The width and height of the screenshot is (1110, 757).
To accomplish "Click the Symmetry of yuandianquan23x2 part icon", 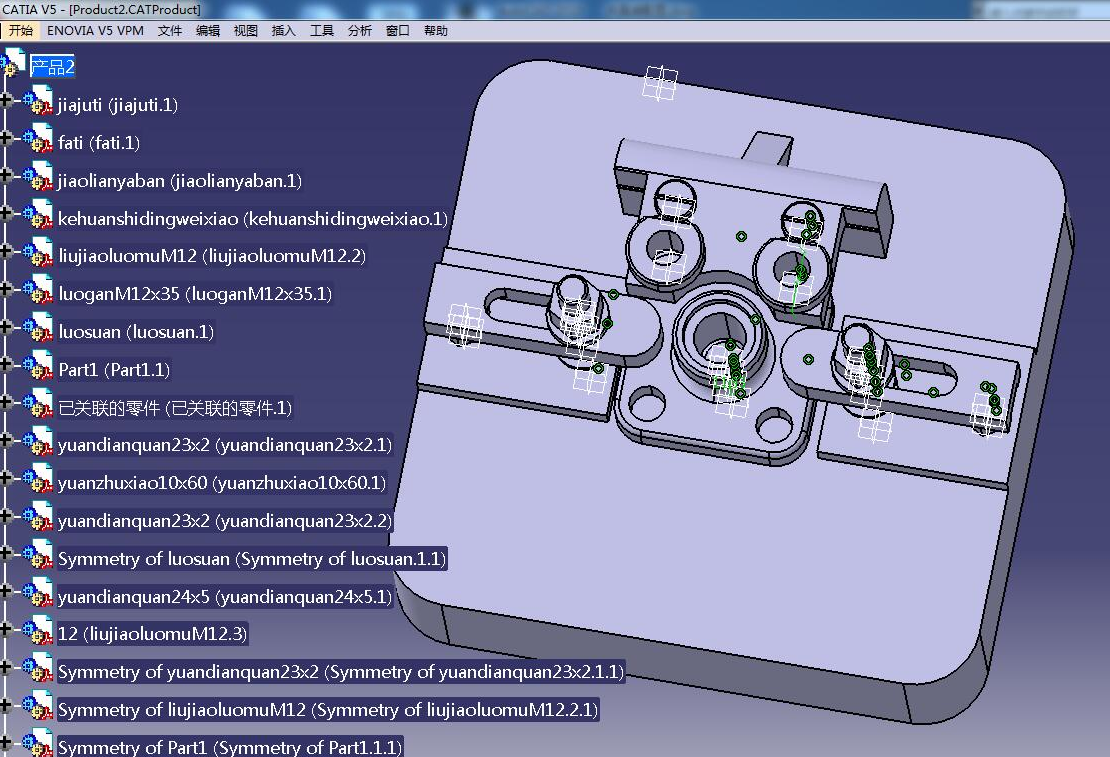I will click(x=38, y=668).
